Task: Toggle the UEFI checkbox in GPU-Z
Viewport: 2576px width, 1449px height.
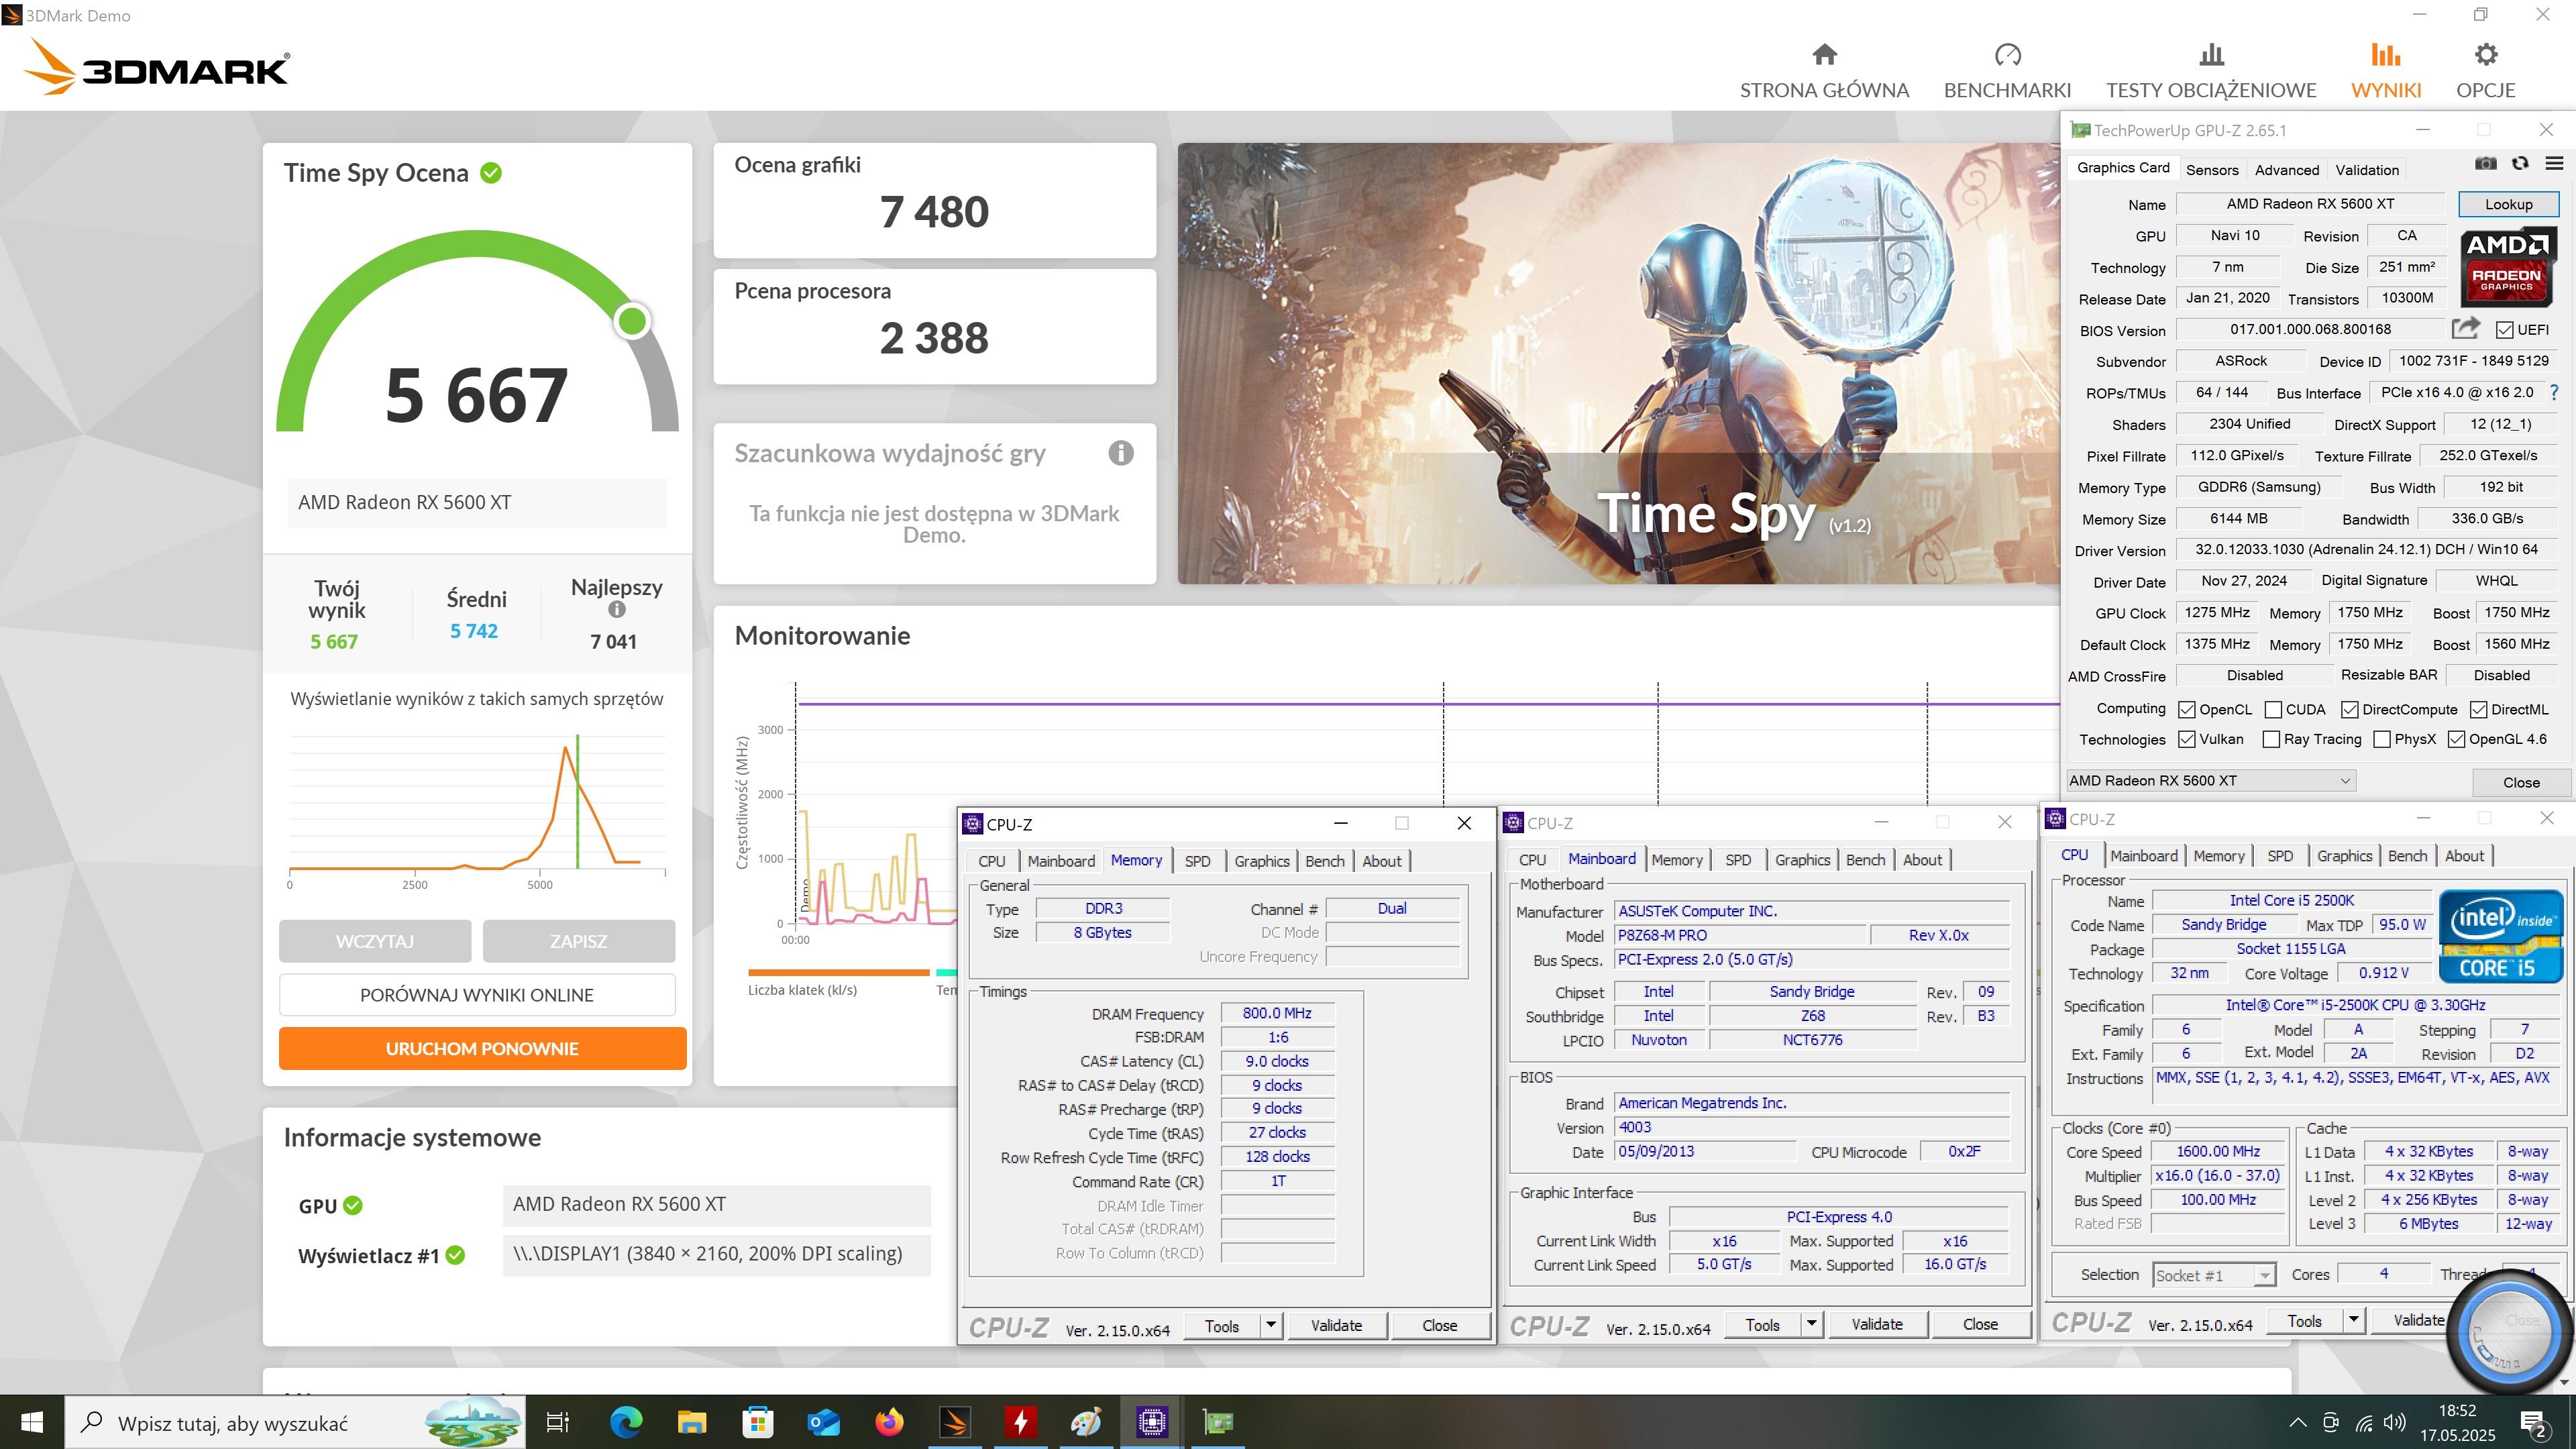Action: click(x=2504, y=330)
